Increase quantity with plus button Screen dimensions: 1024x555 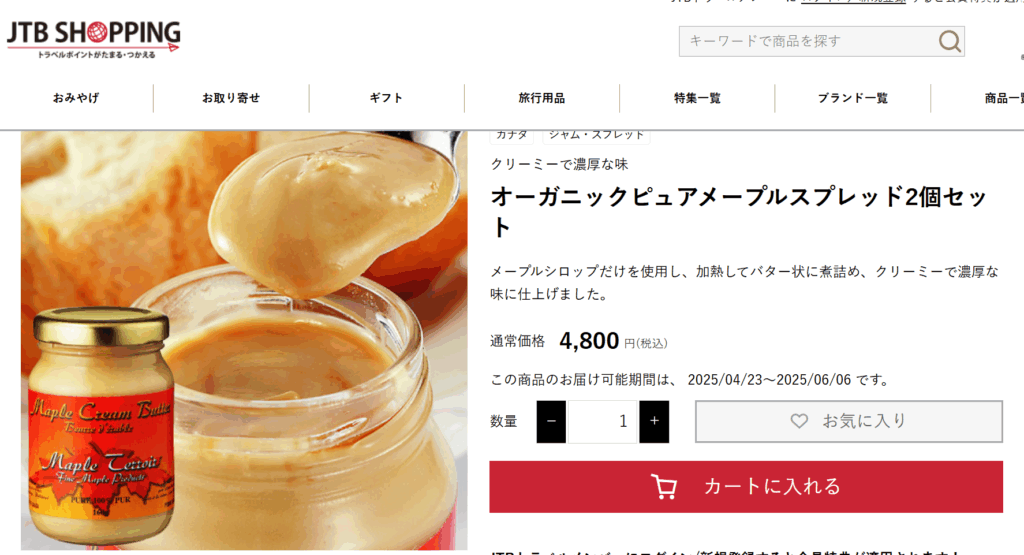(654, 422)
